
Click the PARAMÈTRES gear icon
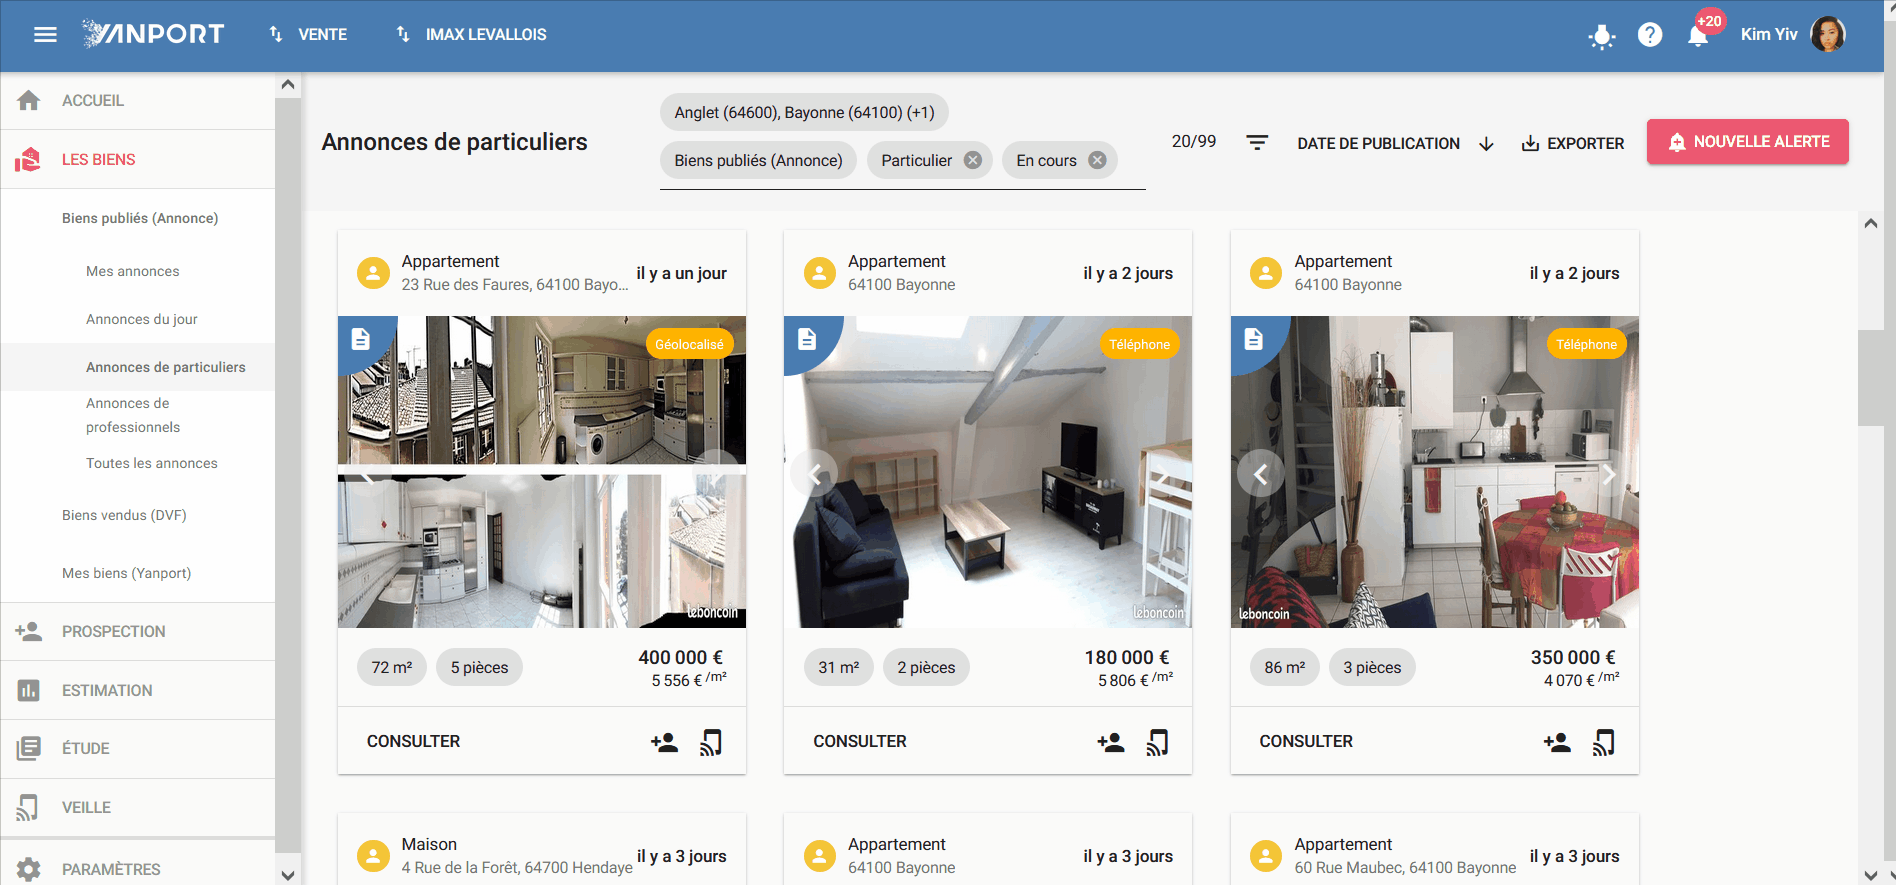(x=29, y=869)
